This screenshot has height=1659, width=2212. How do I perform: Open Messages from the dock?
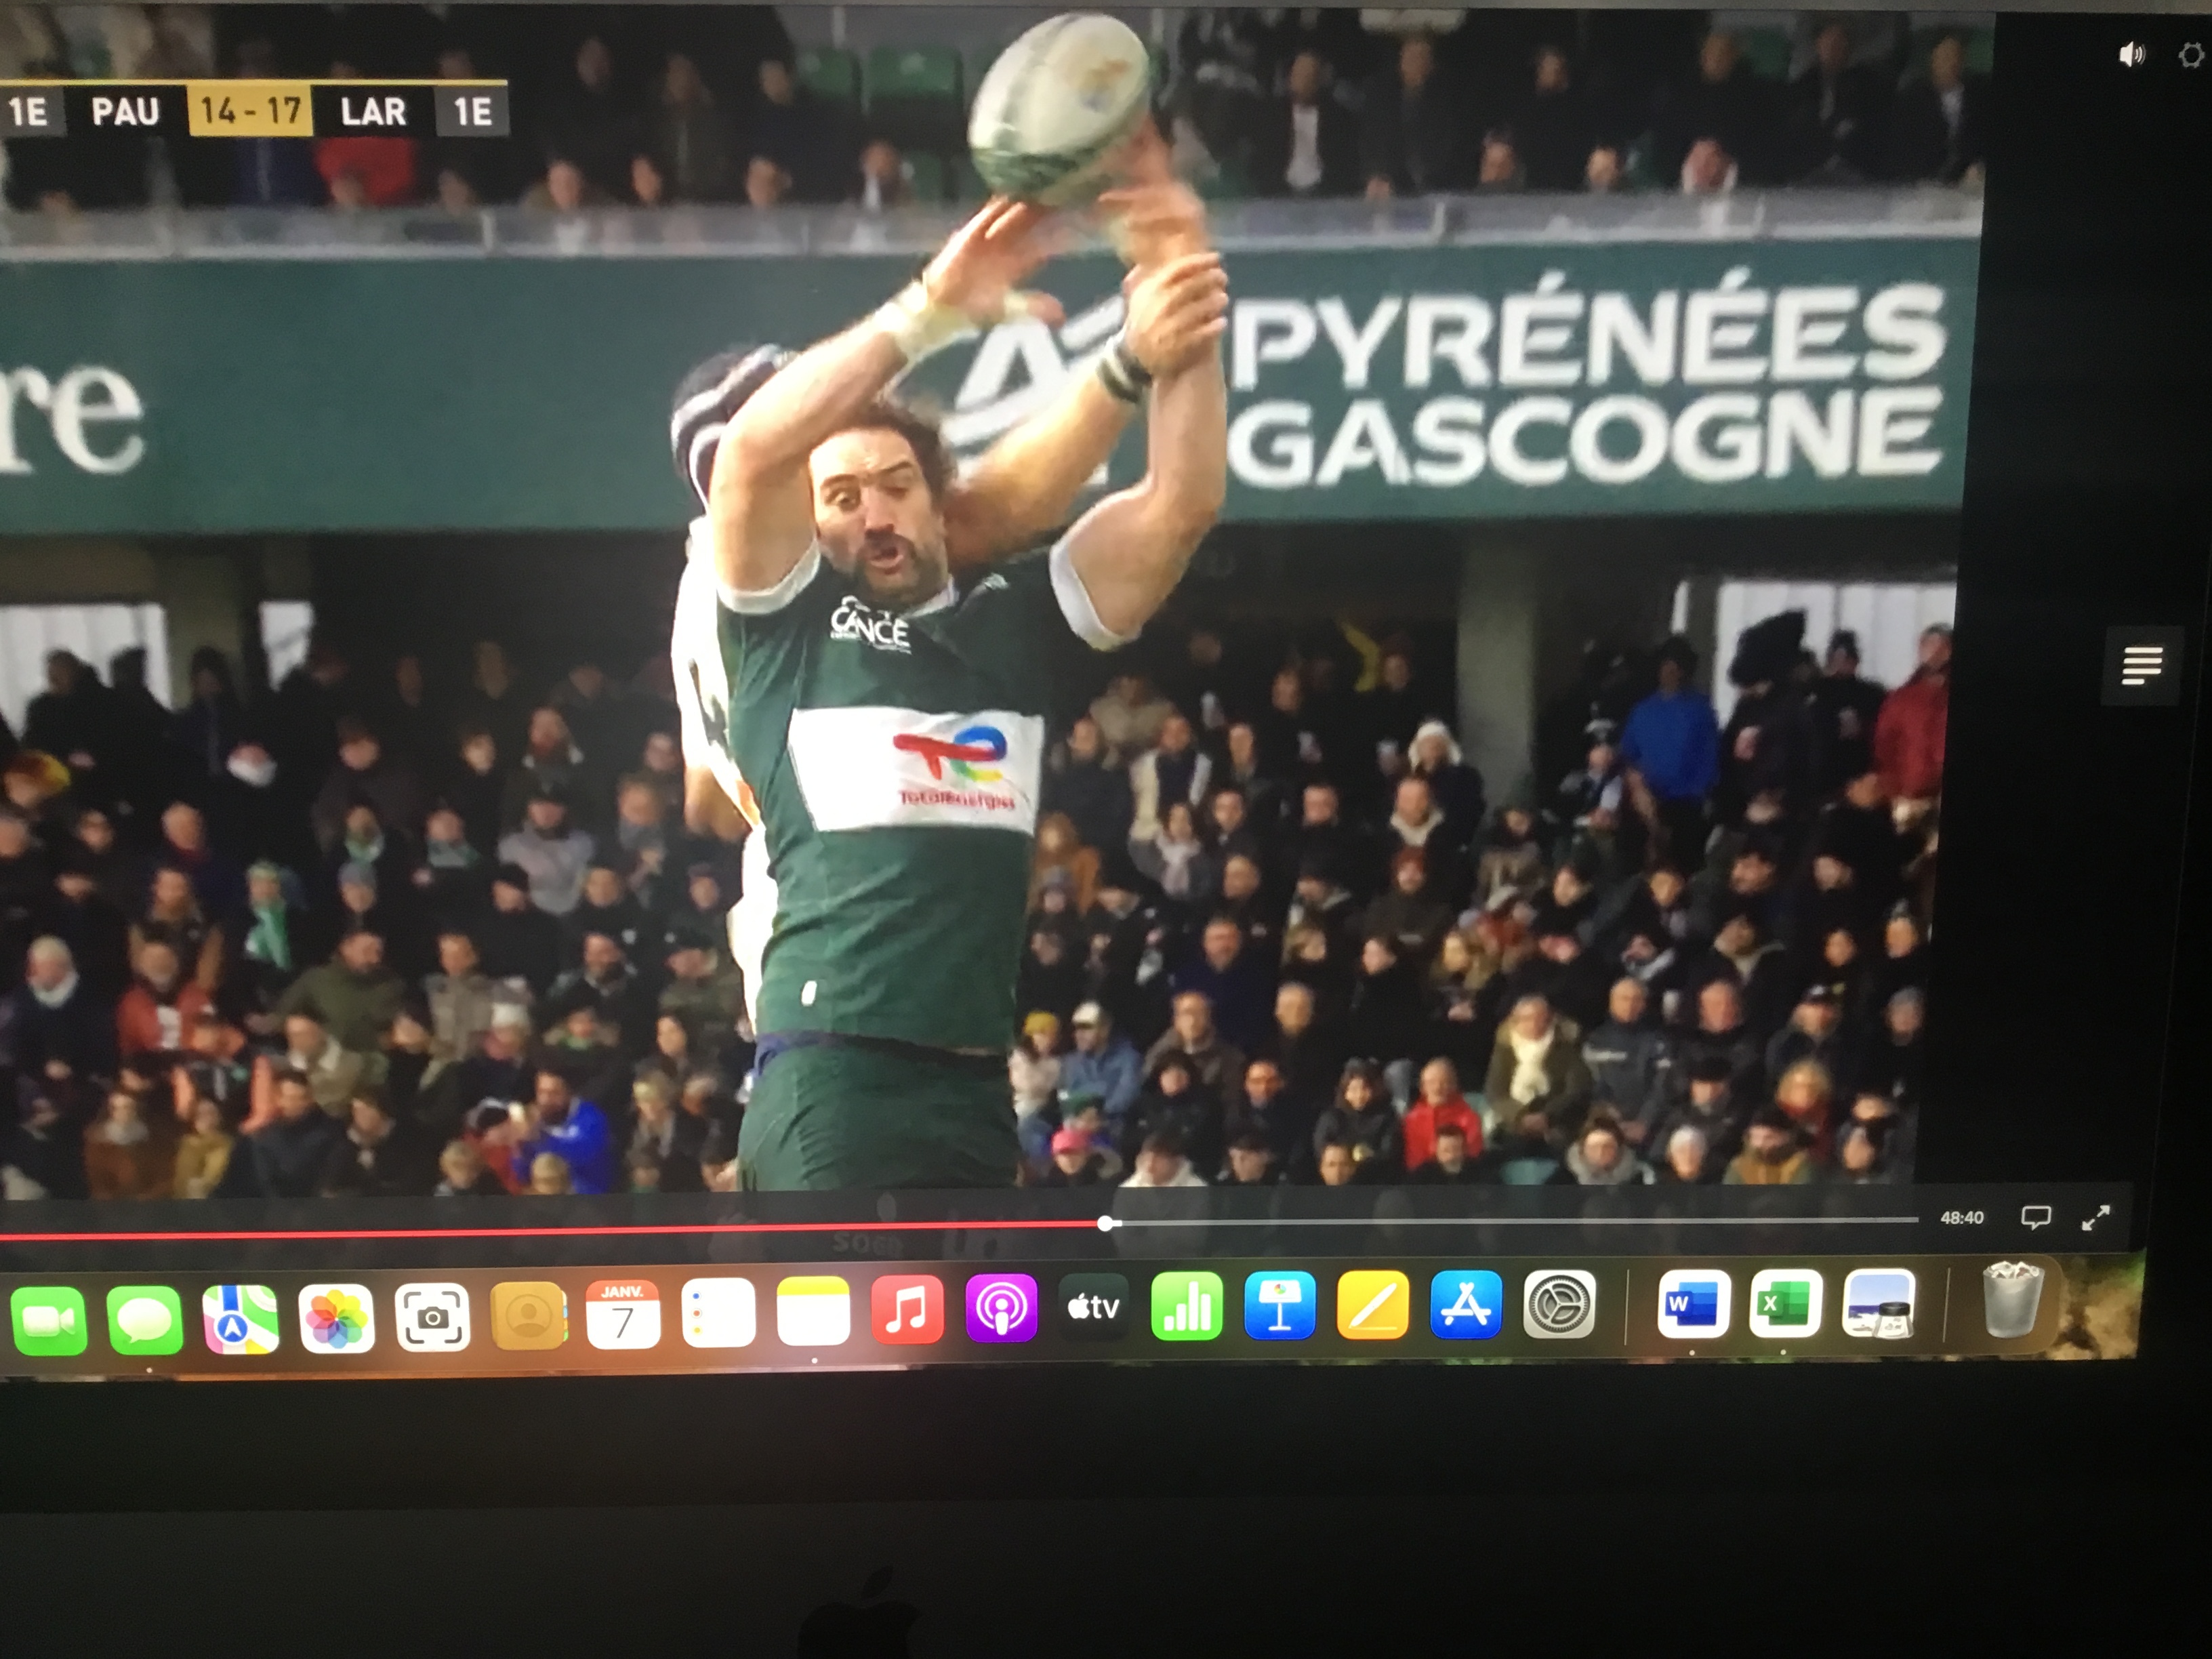point(144,1320)
